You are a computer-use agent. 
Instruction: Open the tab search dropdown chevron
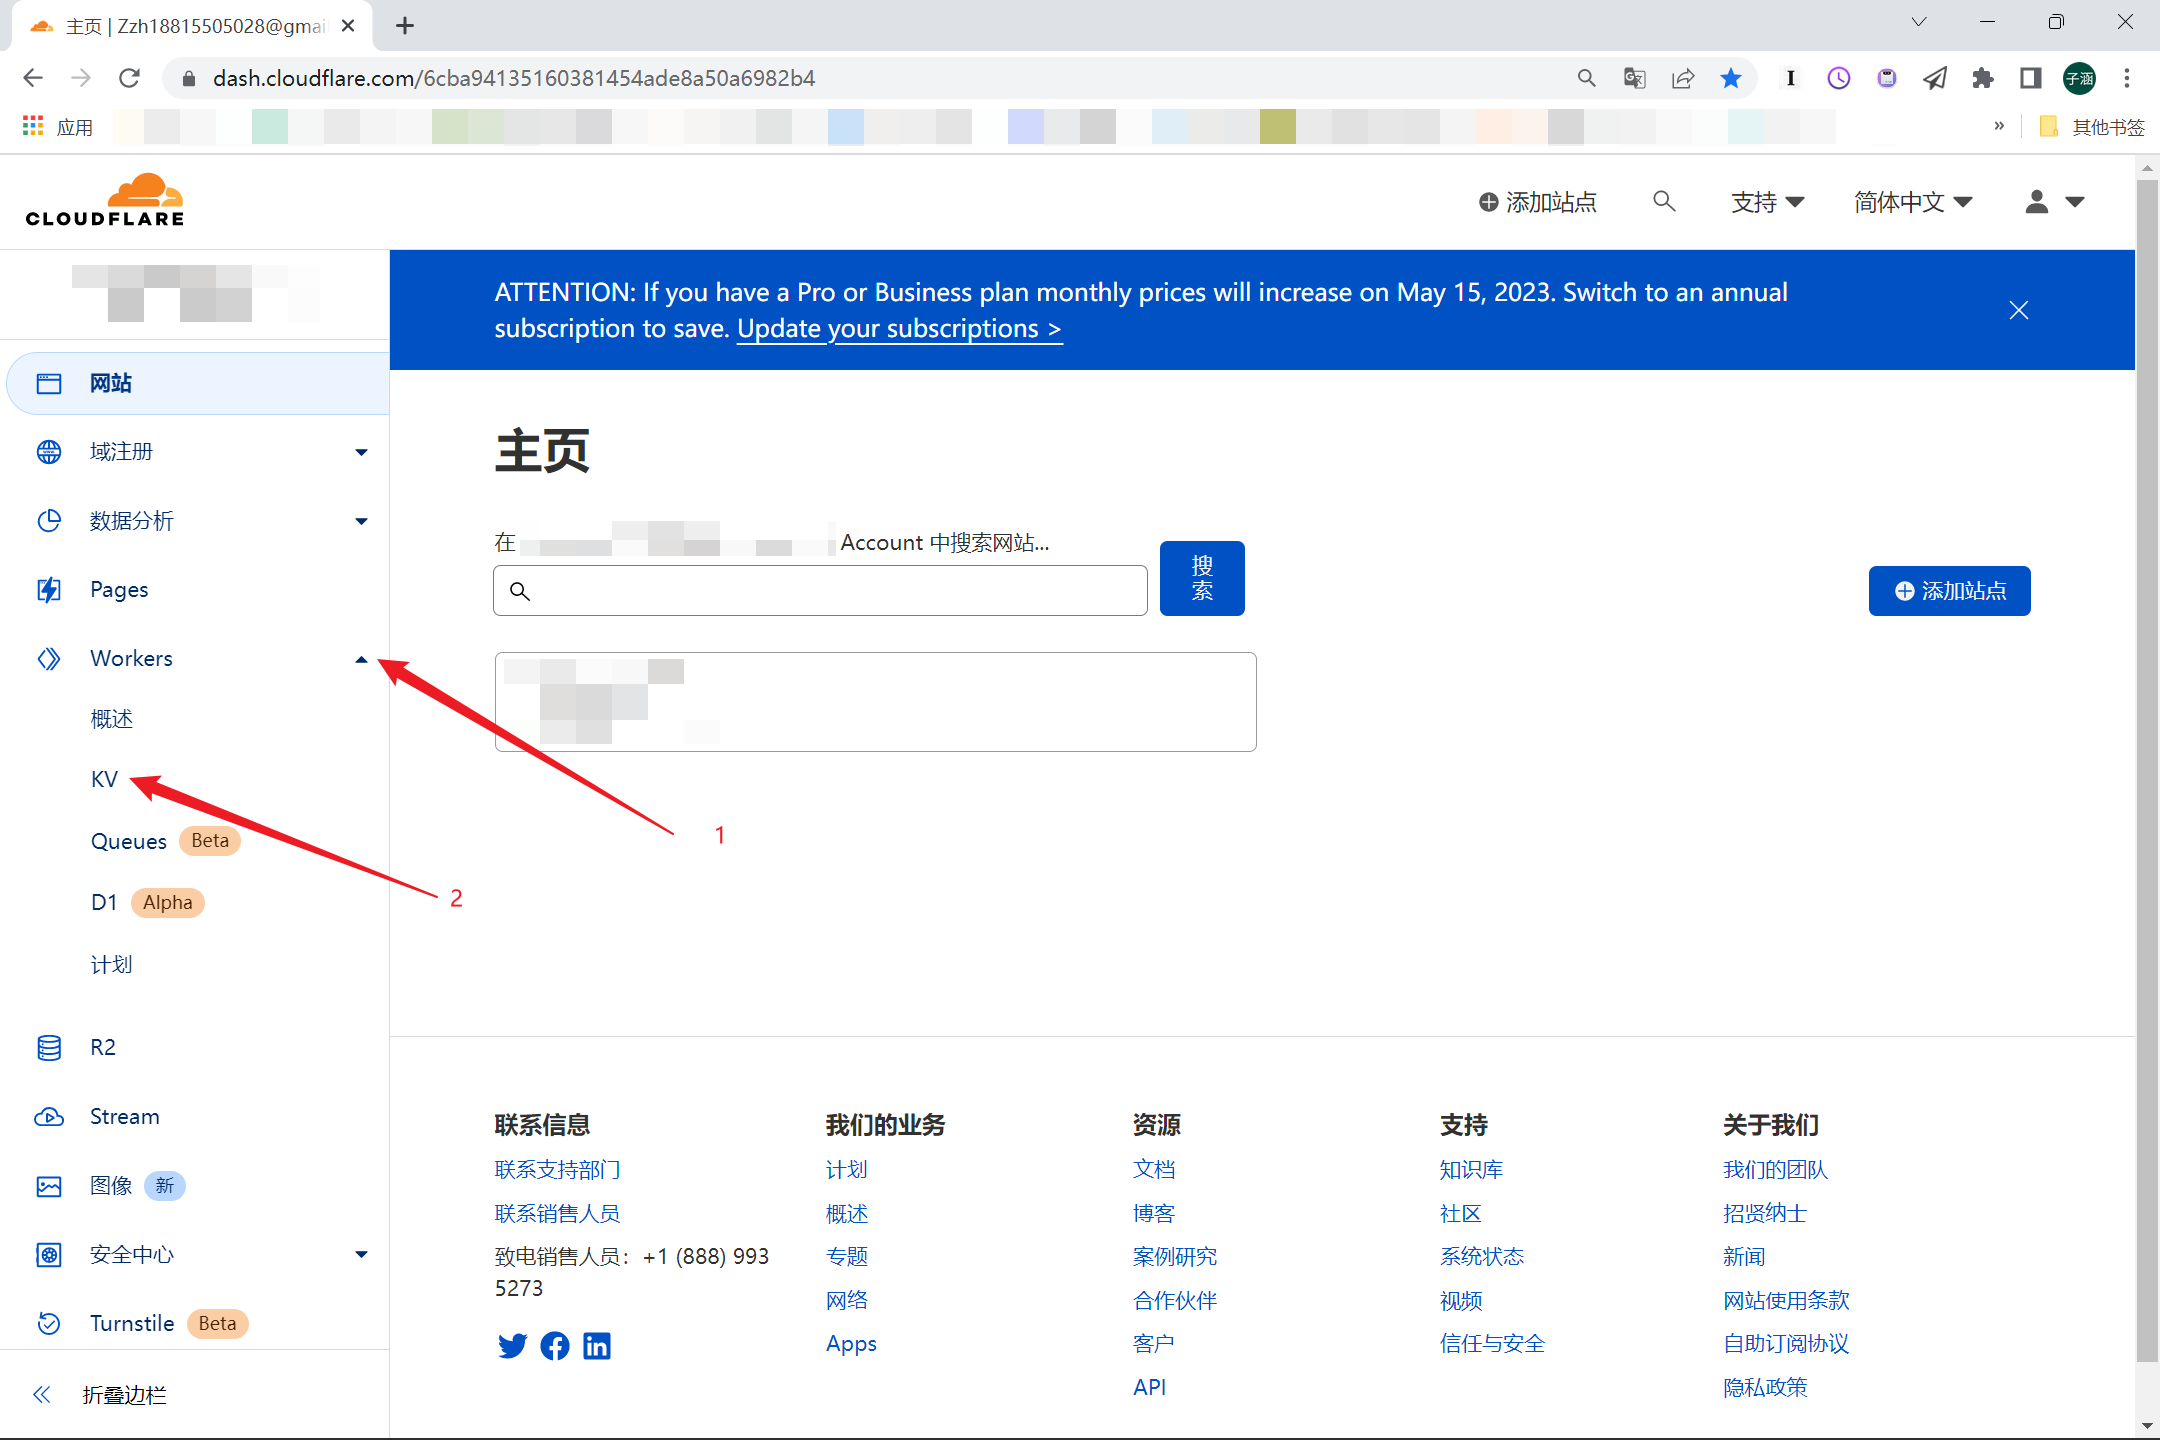click(x=1919, y=22)
